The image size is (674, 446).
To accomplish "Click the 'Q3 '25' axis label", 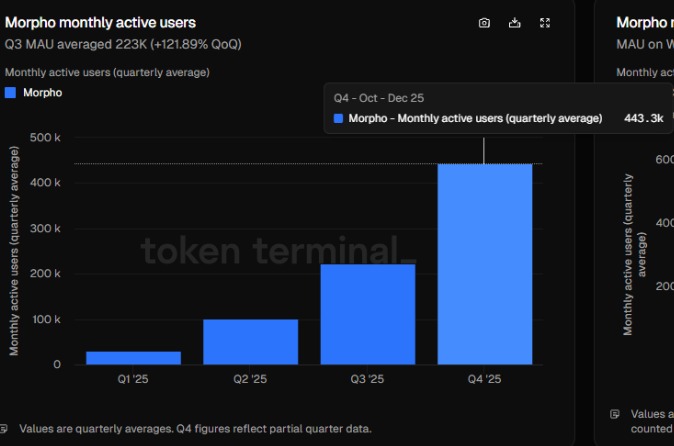I will pos(367,379).
